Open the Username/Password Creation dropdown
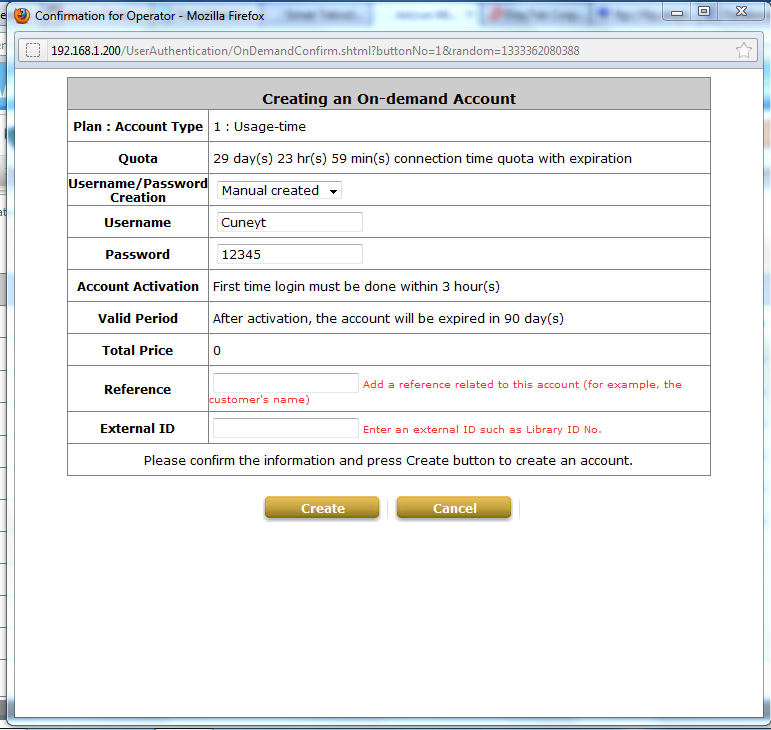Screen dimensions: 771x730 [279, 190]
